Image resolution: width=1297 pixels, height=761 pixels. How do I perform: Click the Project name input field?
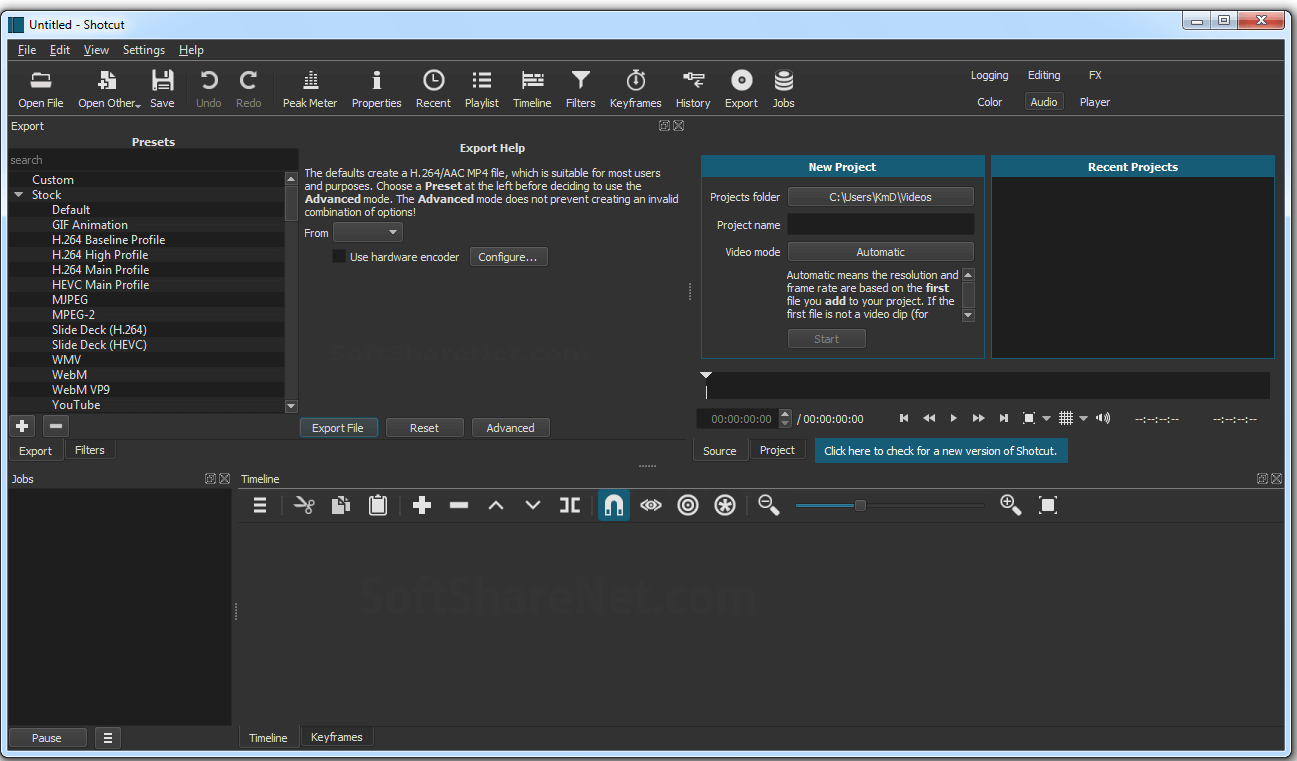pyautogui.click(x=880, y=224)
